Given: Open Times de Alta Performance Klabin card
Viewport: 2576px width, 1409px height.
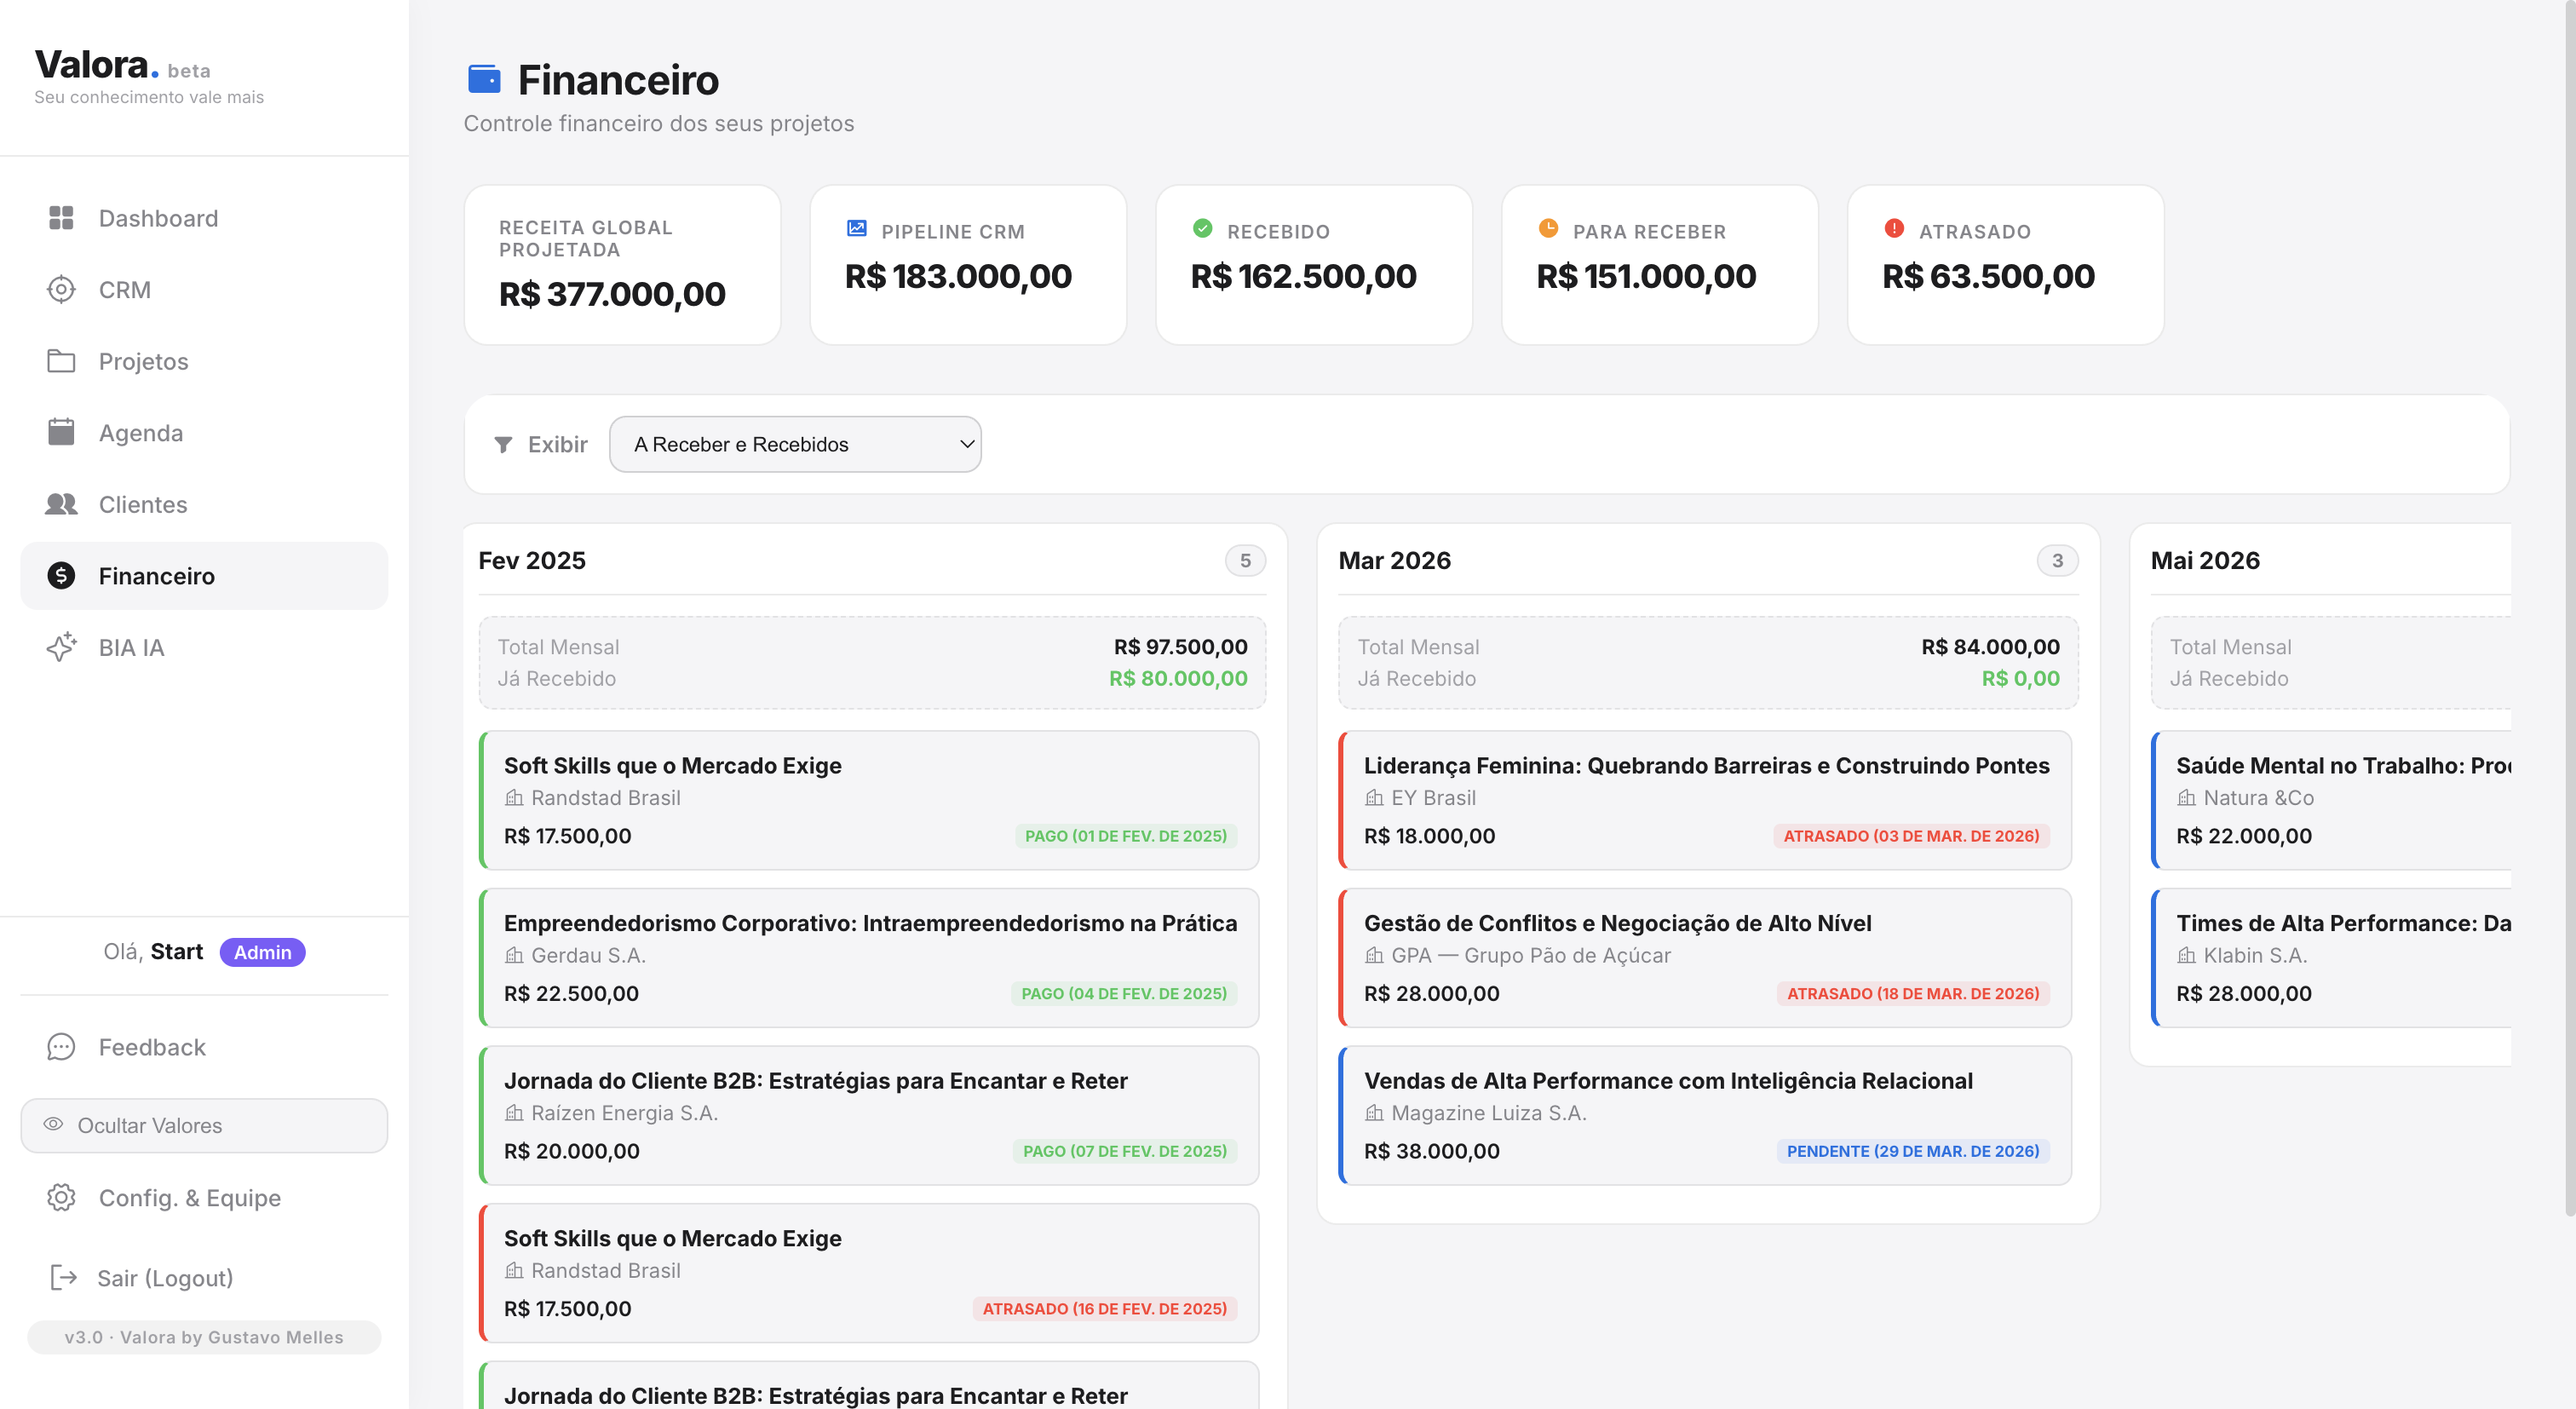Looking at the screenshot, I should coord(2331,957).
